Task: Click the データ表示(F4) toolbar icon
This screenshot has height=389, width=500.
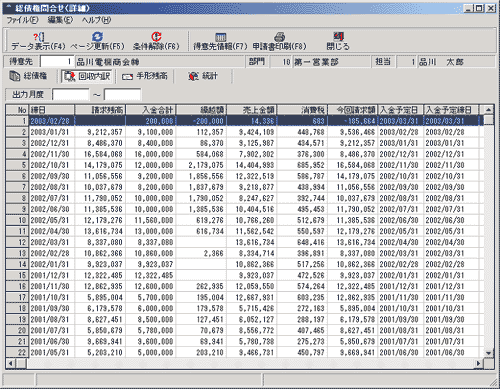Action: pyautogui.click(x=39, y=37)
